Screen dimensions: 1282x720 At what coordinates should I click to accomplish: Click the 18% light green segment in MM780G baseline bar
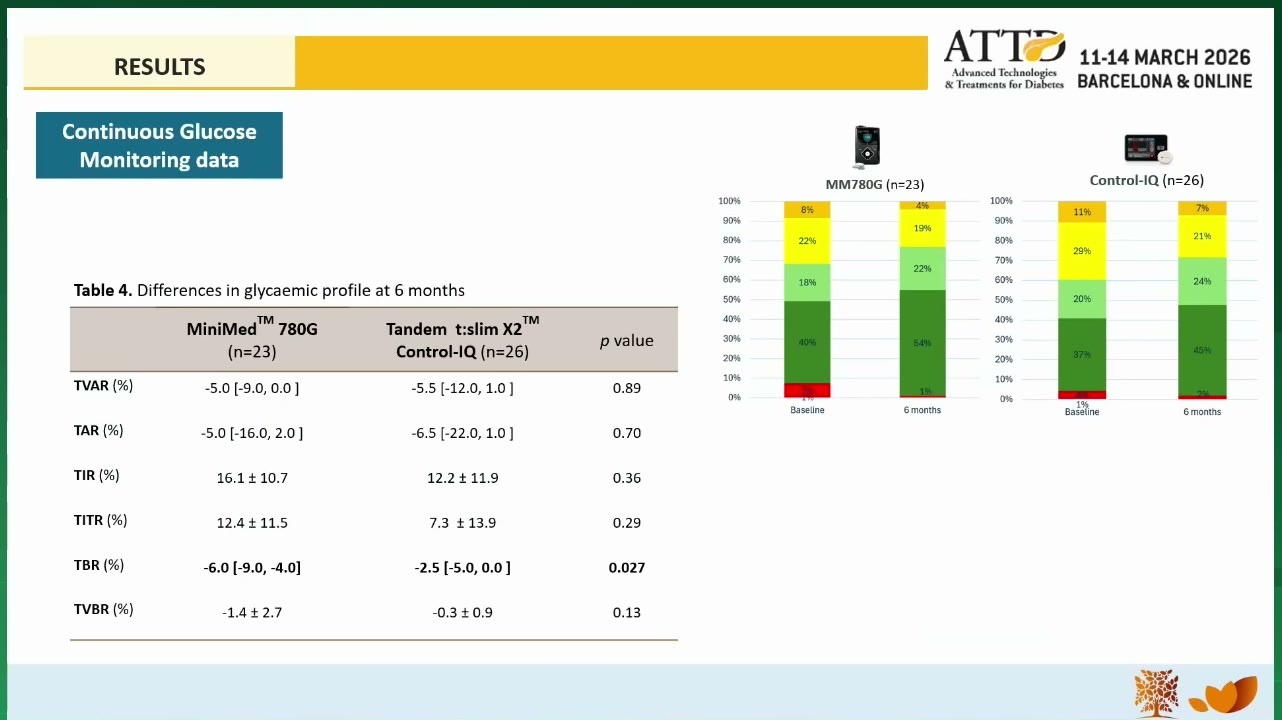[807, 283]
